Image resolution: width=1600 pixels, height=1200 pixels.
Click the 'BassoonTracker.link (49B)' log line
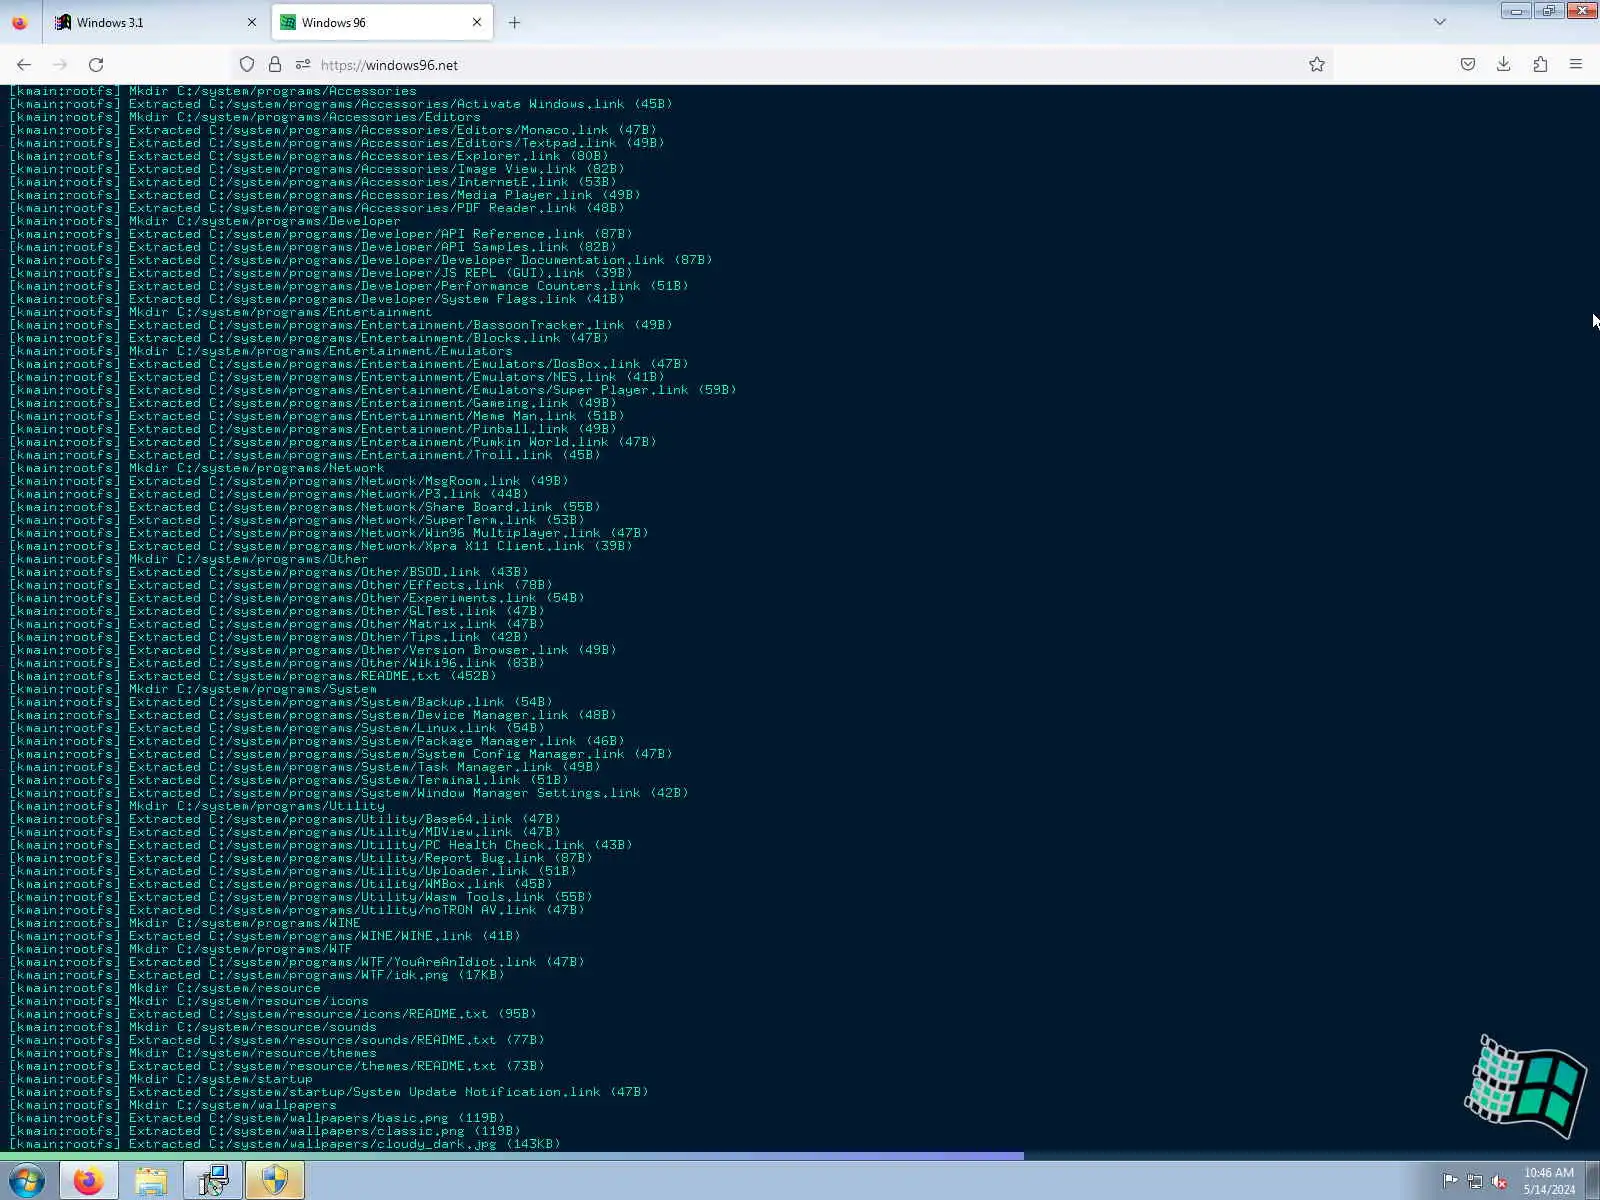point(341,325)
